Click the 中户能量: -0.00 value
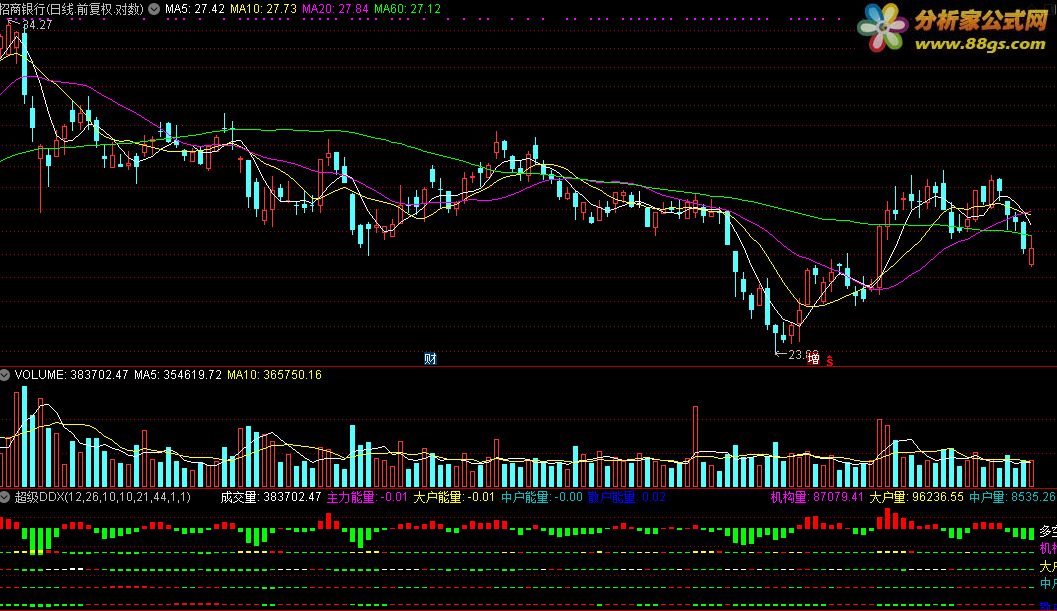Viewport: 1057px width, 611px height. [542, 497]
